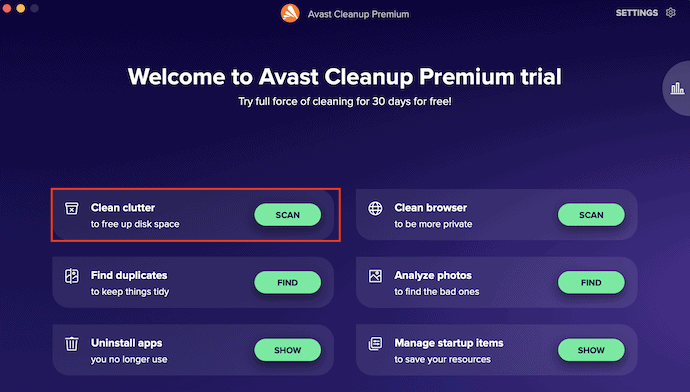This screenshot has width=690, height=392.
Task: Click the Clean browser globe icon
Action: pyautogui.click(x=375, y=208)
